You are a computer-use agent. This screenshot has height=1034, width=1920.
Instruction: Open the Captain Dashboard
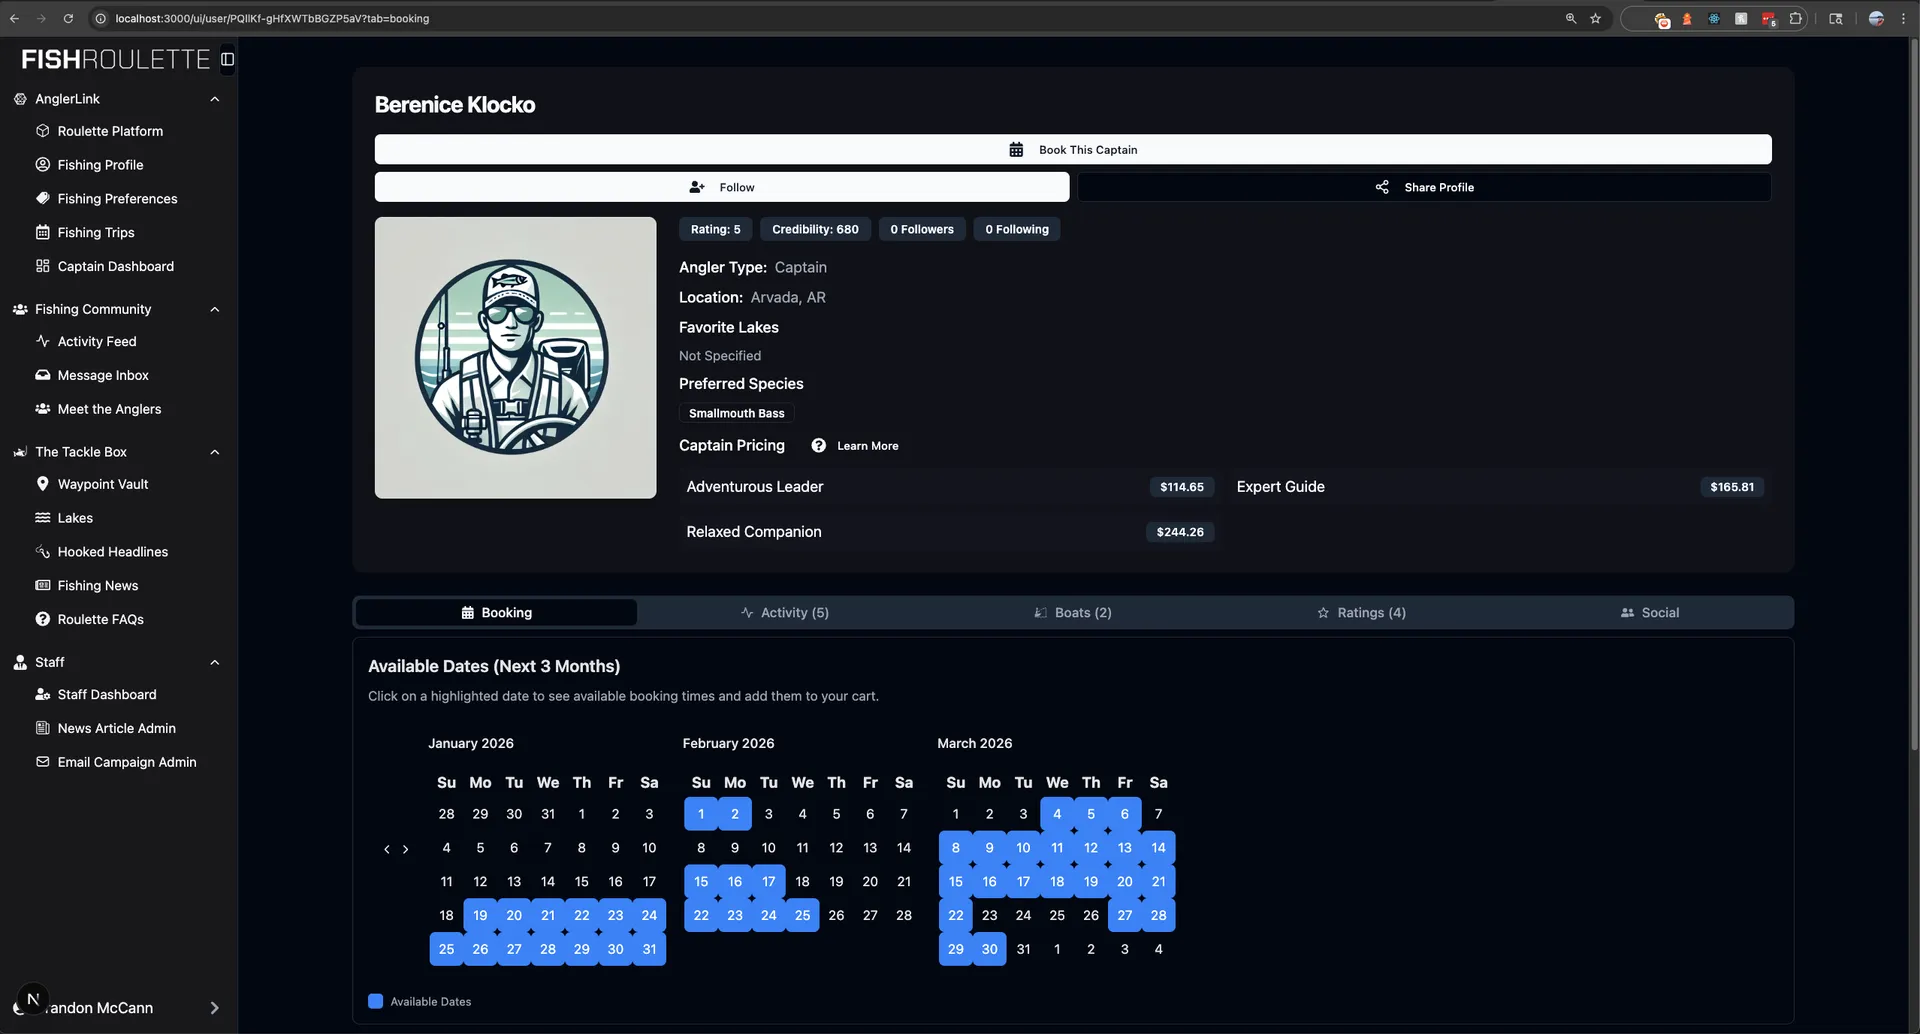click(x=114, y=266)
